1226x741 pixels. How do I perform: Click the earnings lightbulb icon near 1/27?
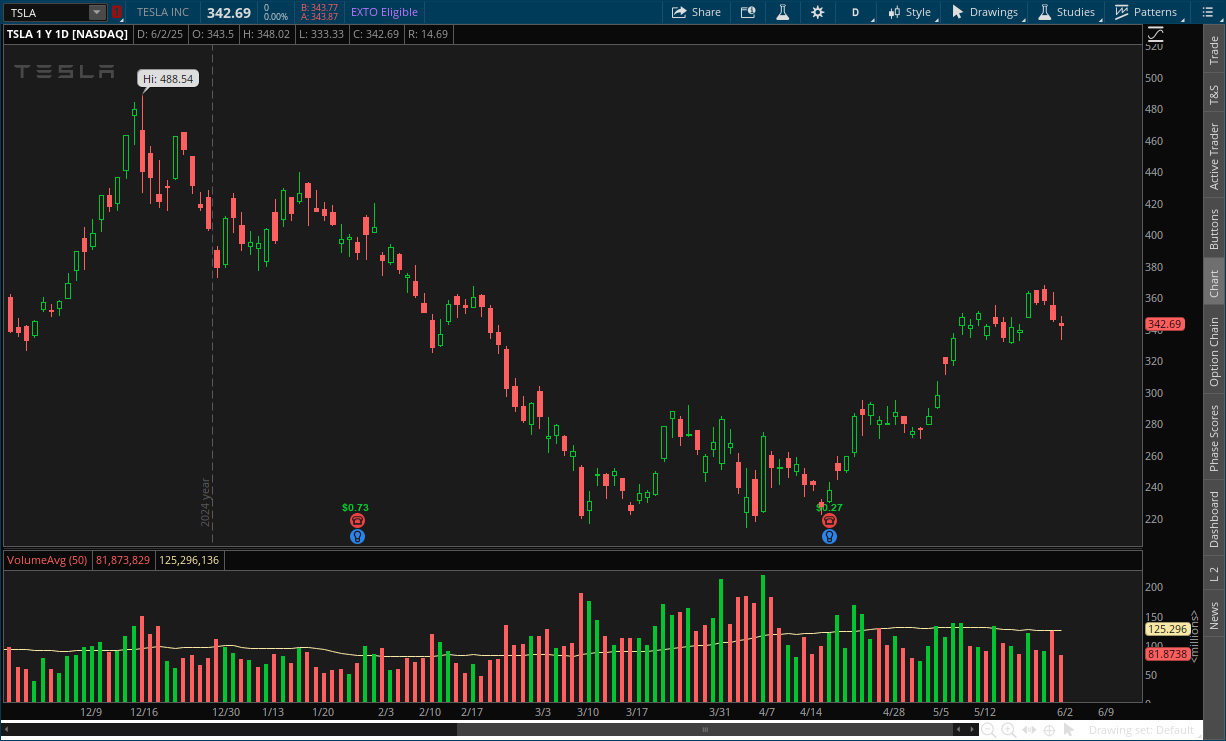tap(357, 536)
